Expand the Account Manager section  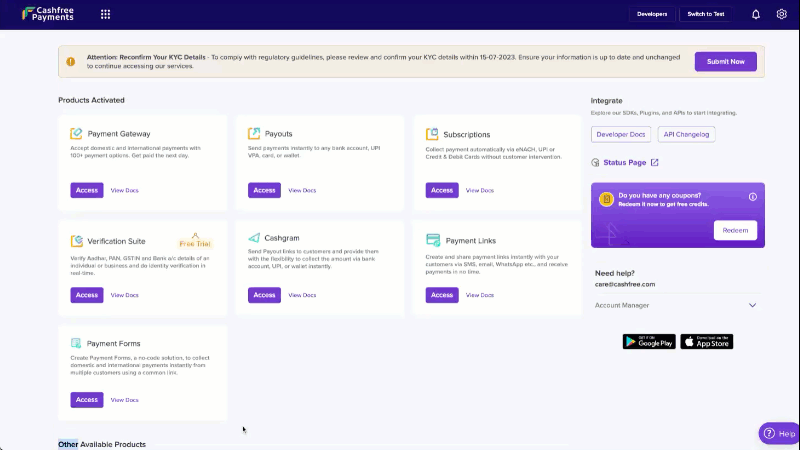point(676,305)
